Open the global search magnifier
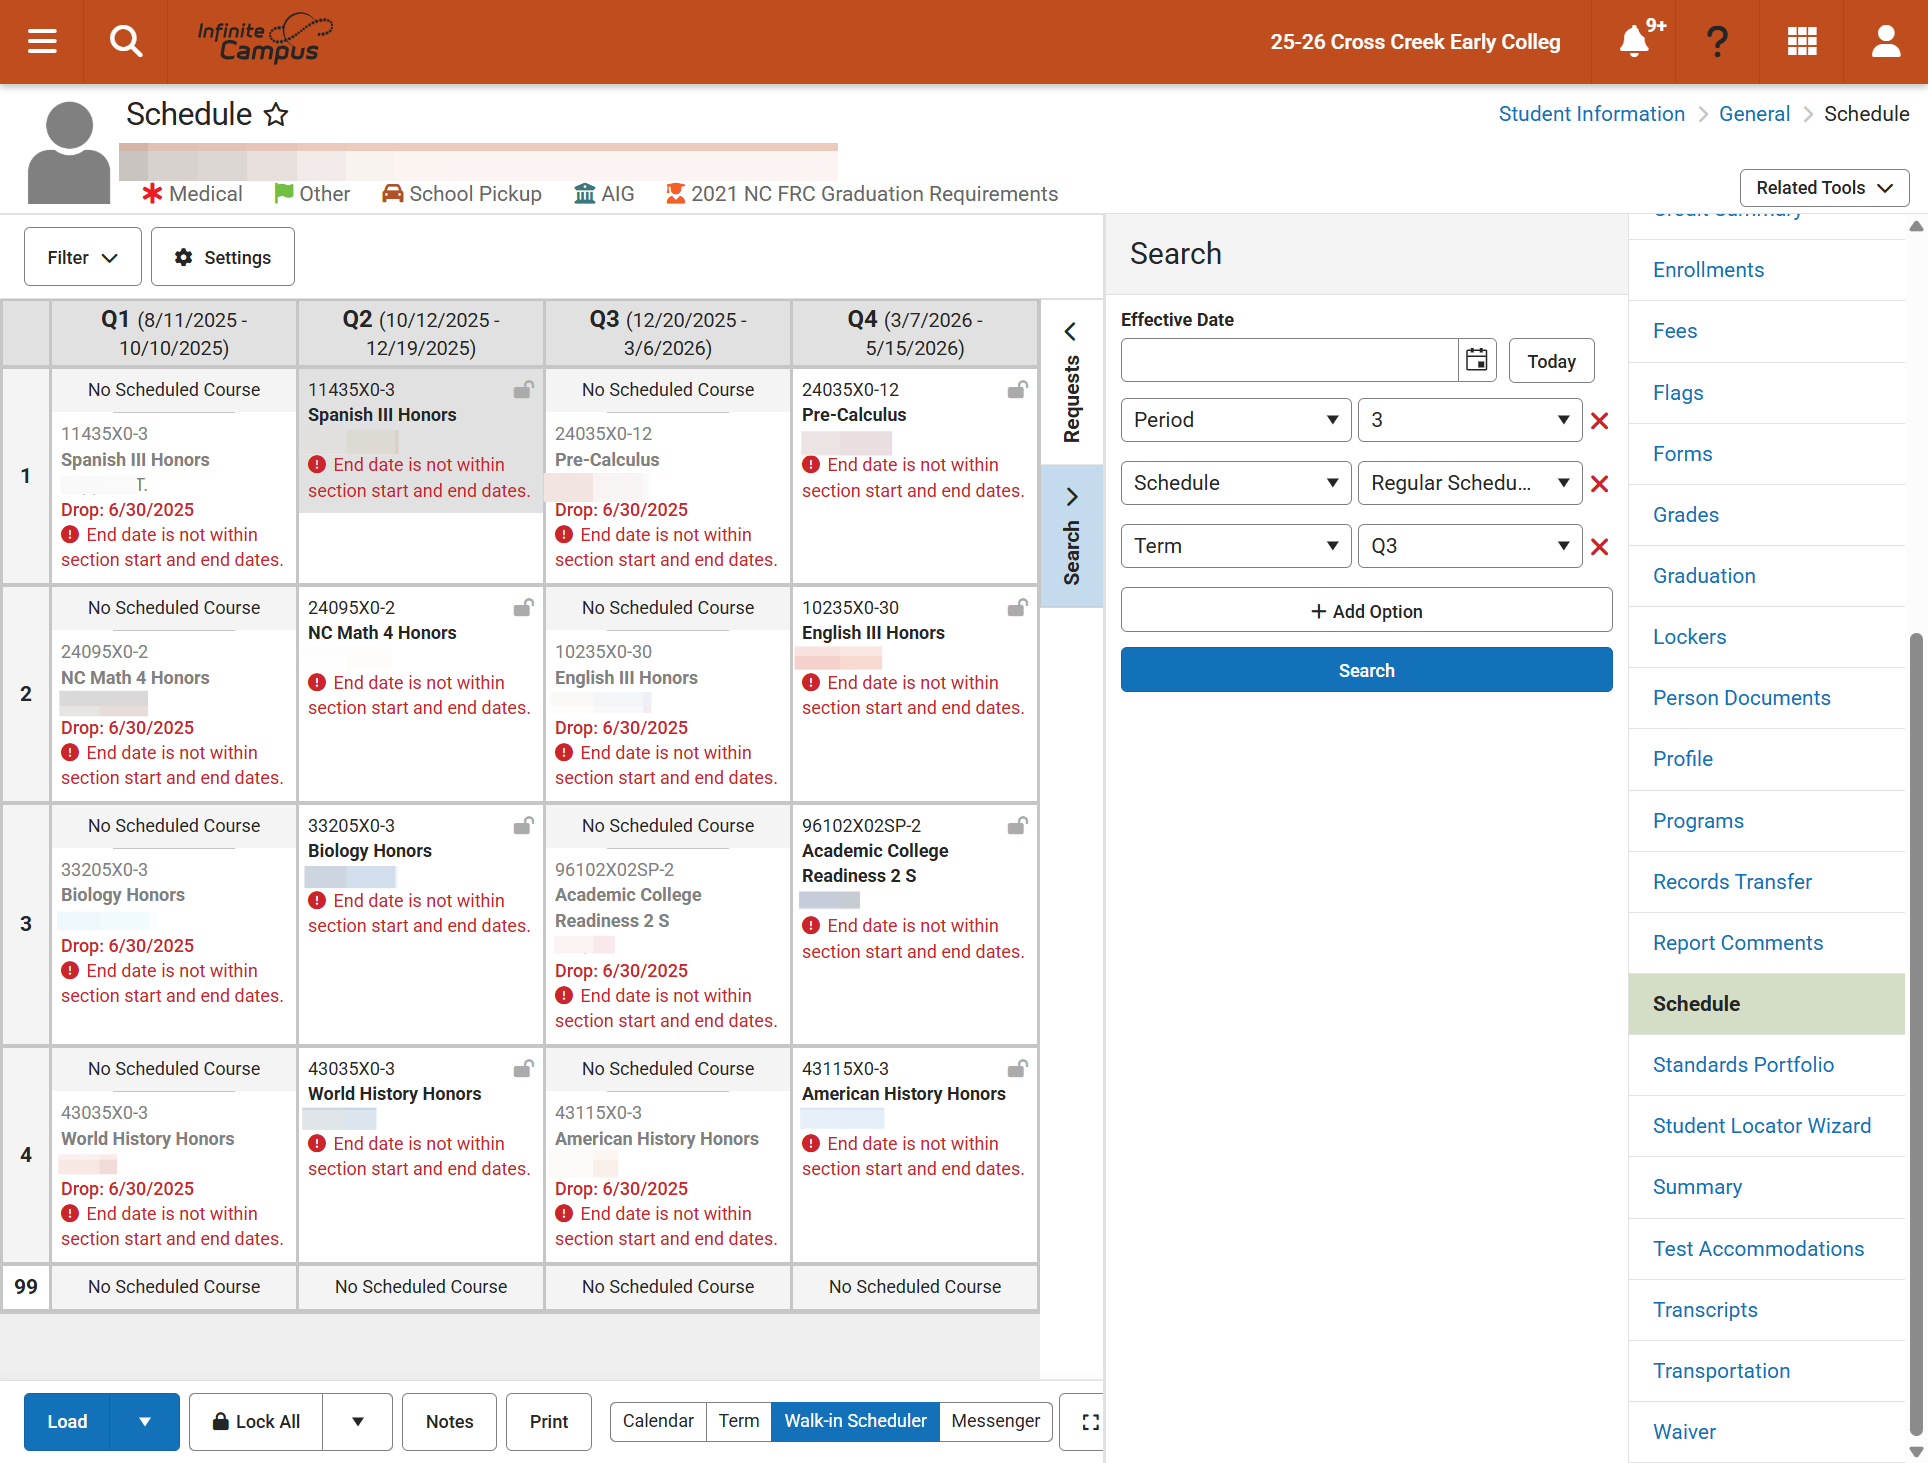Image resolution: width=1928 pixels, height=1463 pixels. pos(126,41)
